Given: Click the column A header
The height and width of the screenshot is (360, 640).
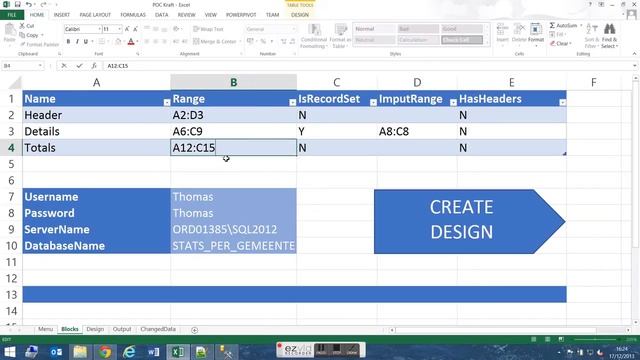Looking at the screenshot, I should [x=96, y=82].
